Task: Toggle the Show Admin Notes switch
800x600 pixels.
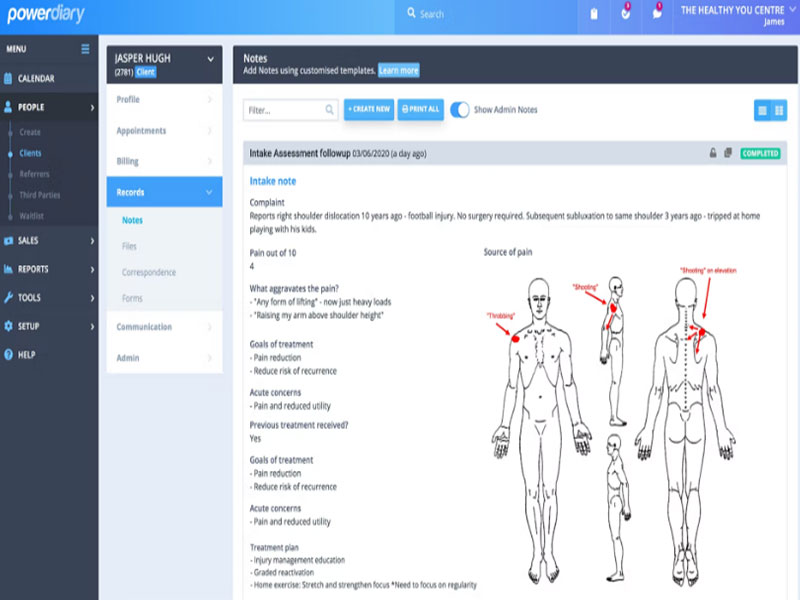Action: (460, 110)
